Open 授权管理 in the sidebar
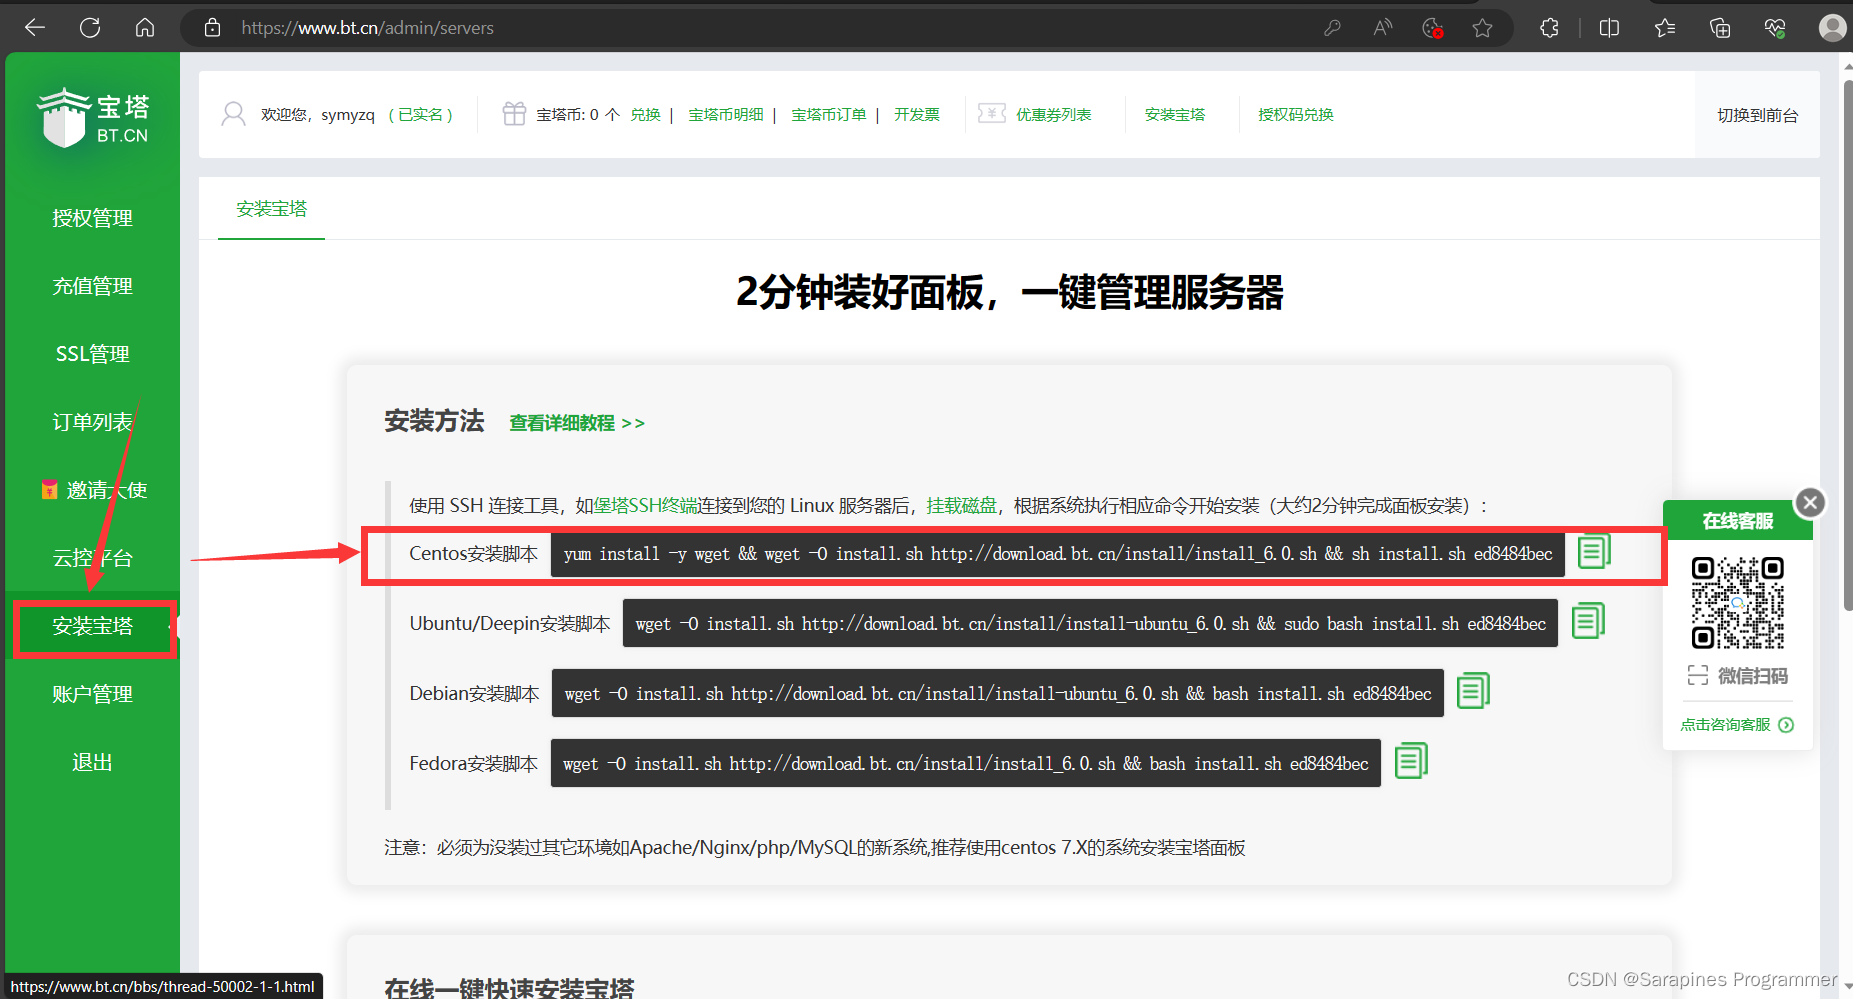Viewport: 1853px width, 999px height. (92, 218)
